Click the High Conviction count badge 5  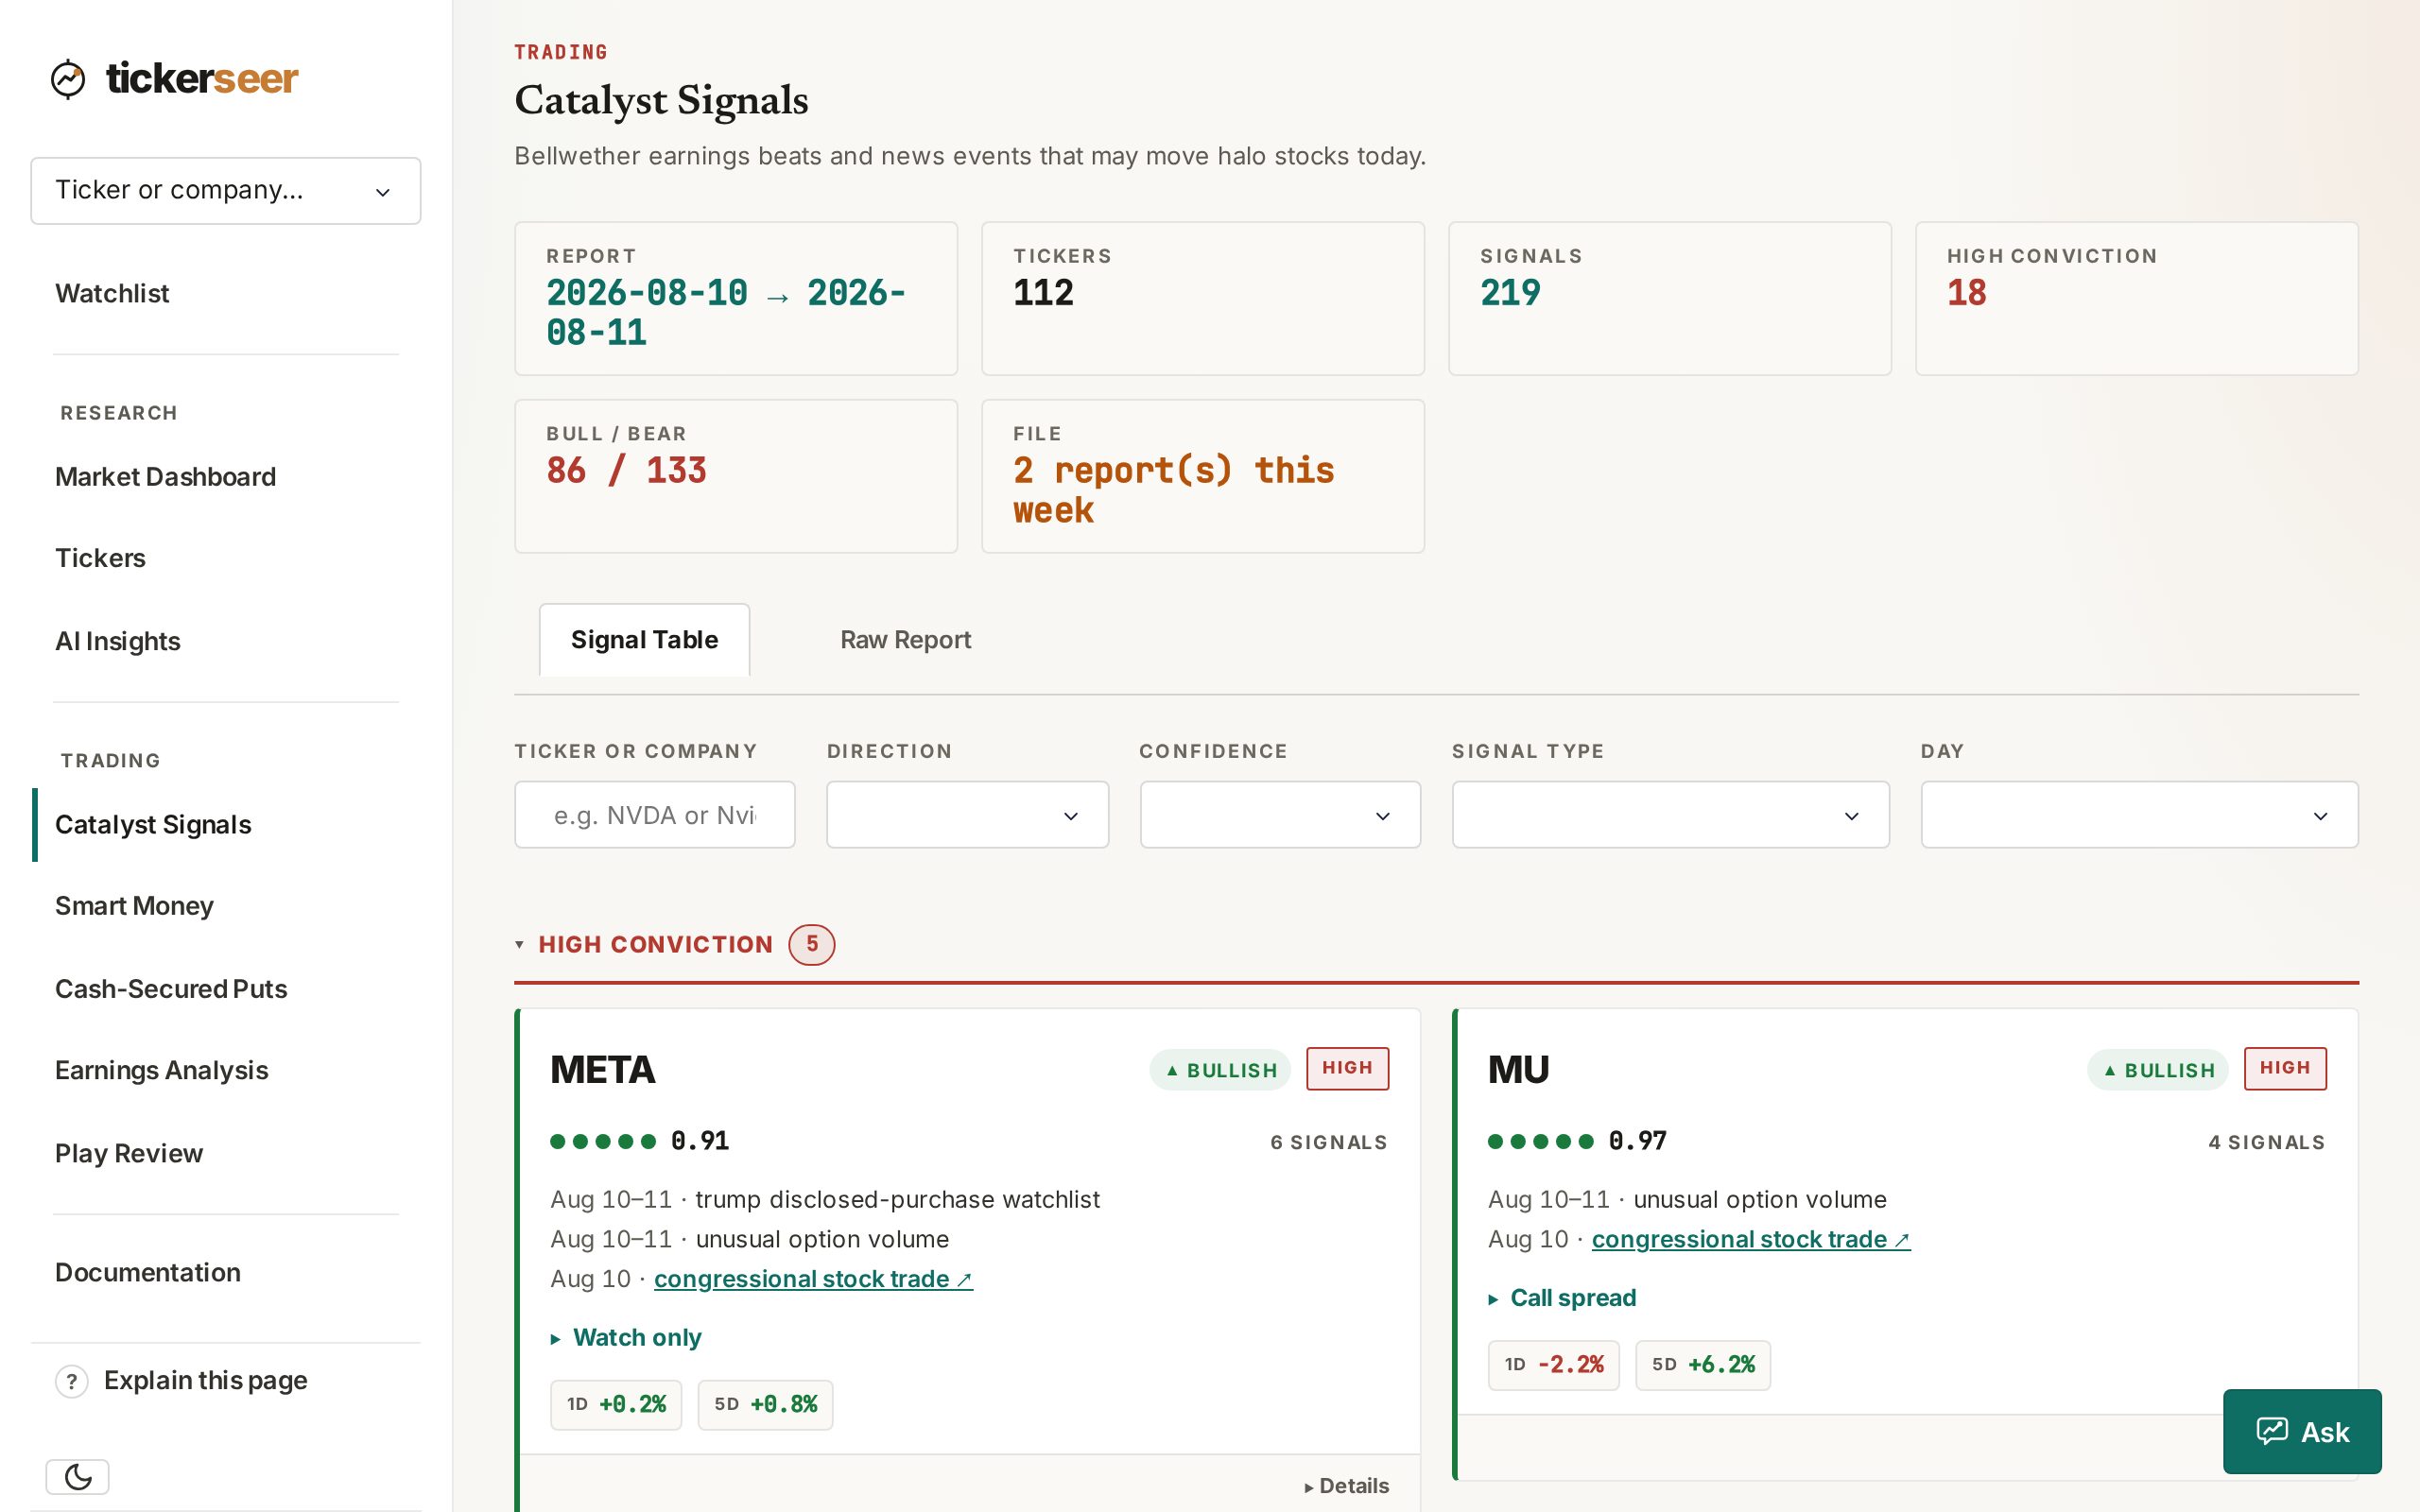[811, 945]
